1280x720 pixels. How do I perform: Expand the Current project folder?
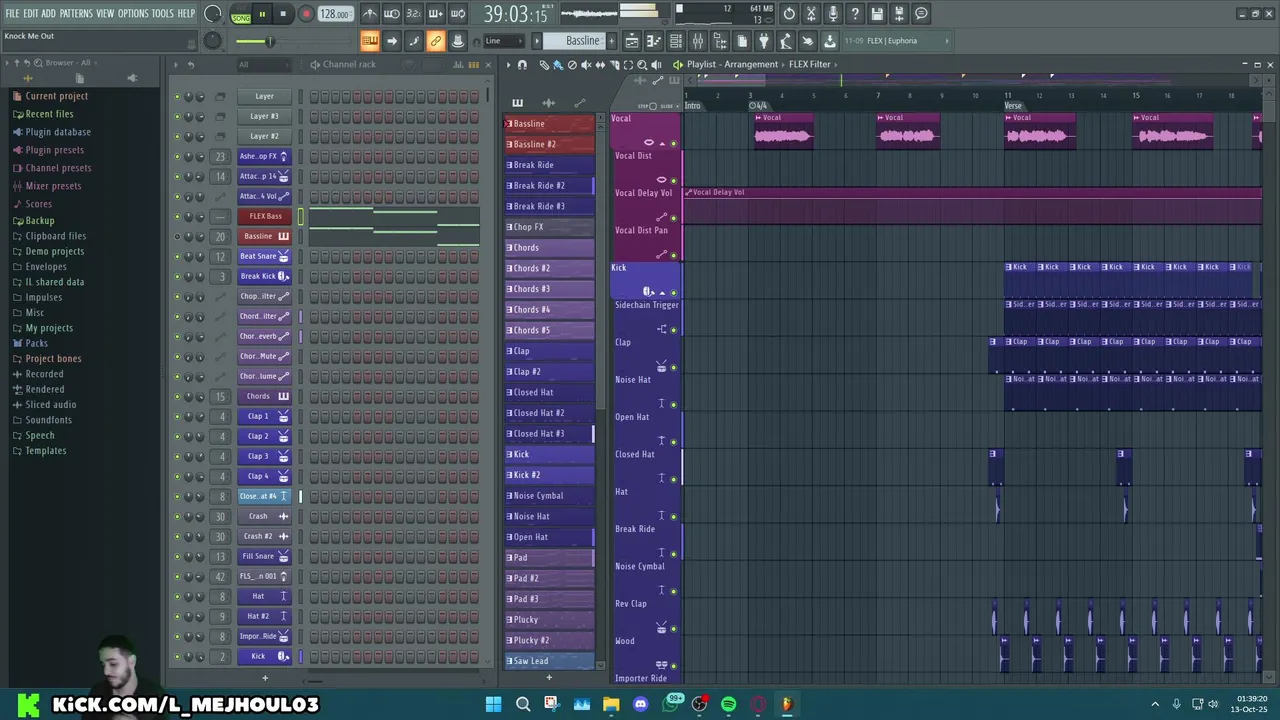[56, 96]
